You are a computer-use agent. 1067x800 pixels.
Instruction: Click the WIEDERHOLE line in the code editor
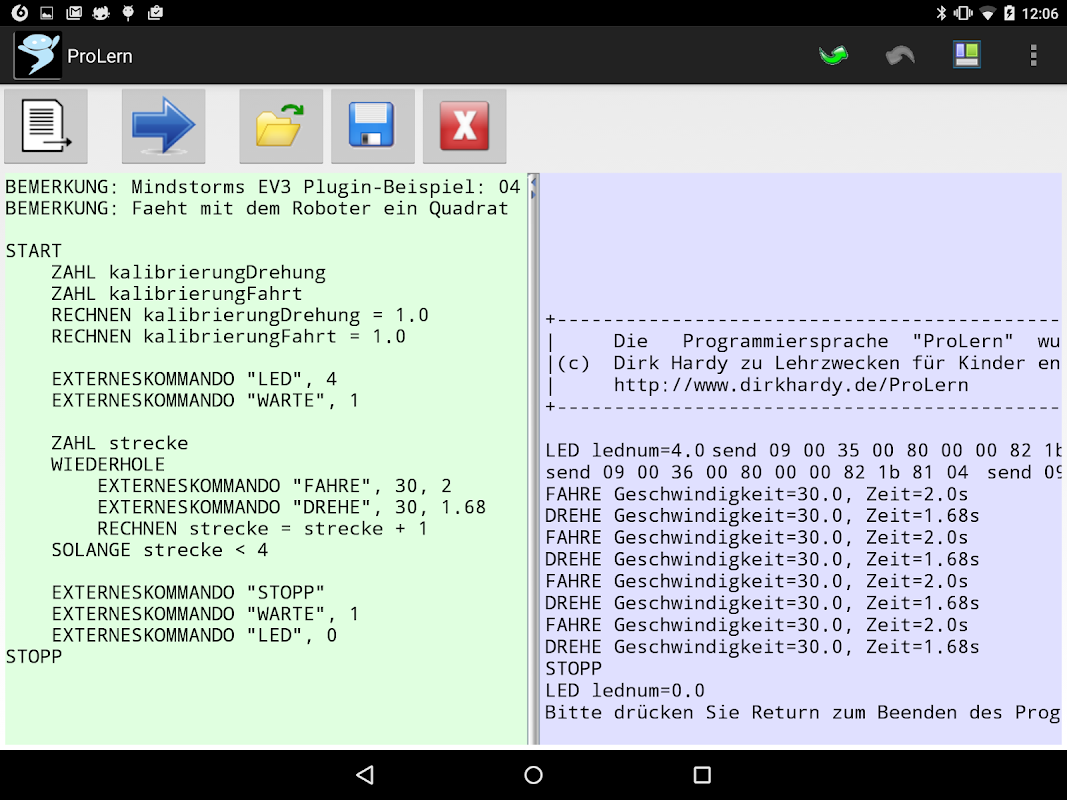tap(108, 465)
